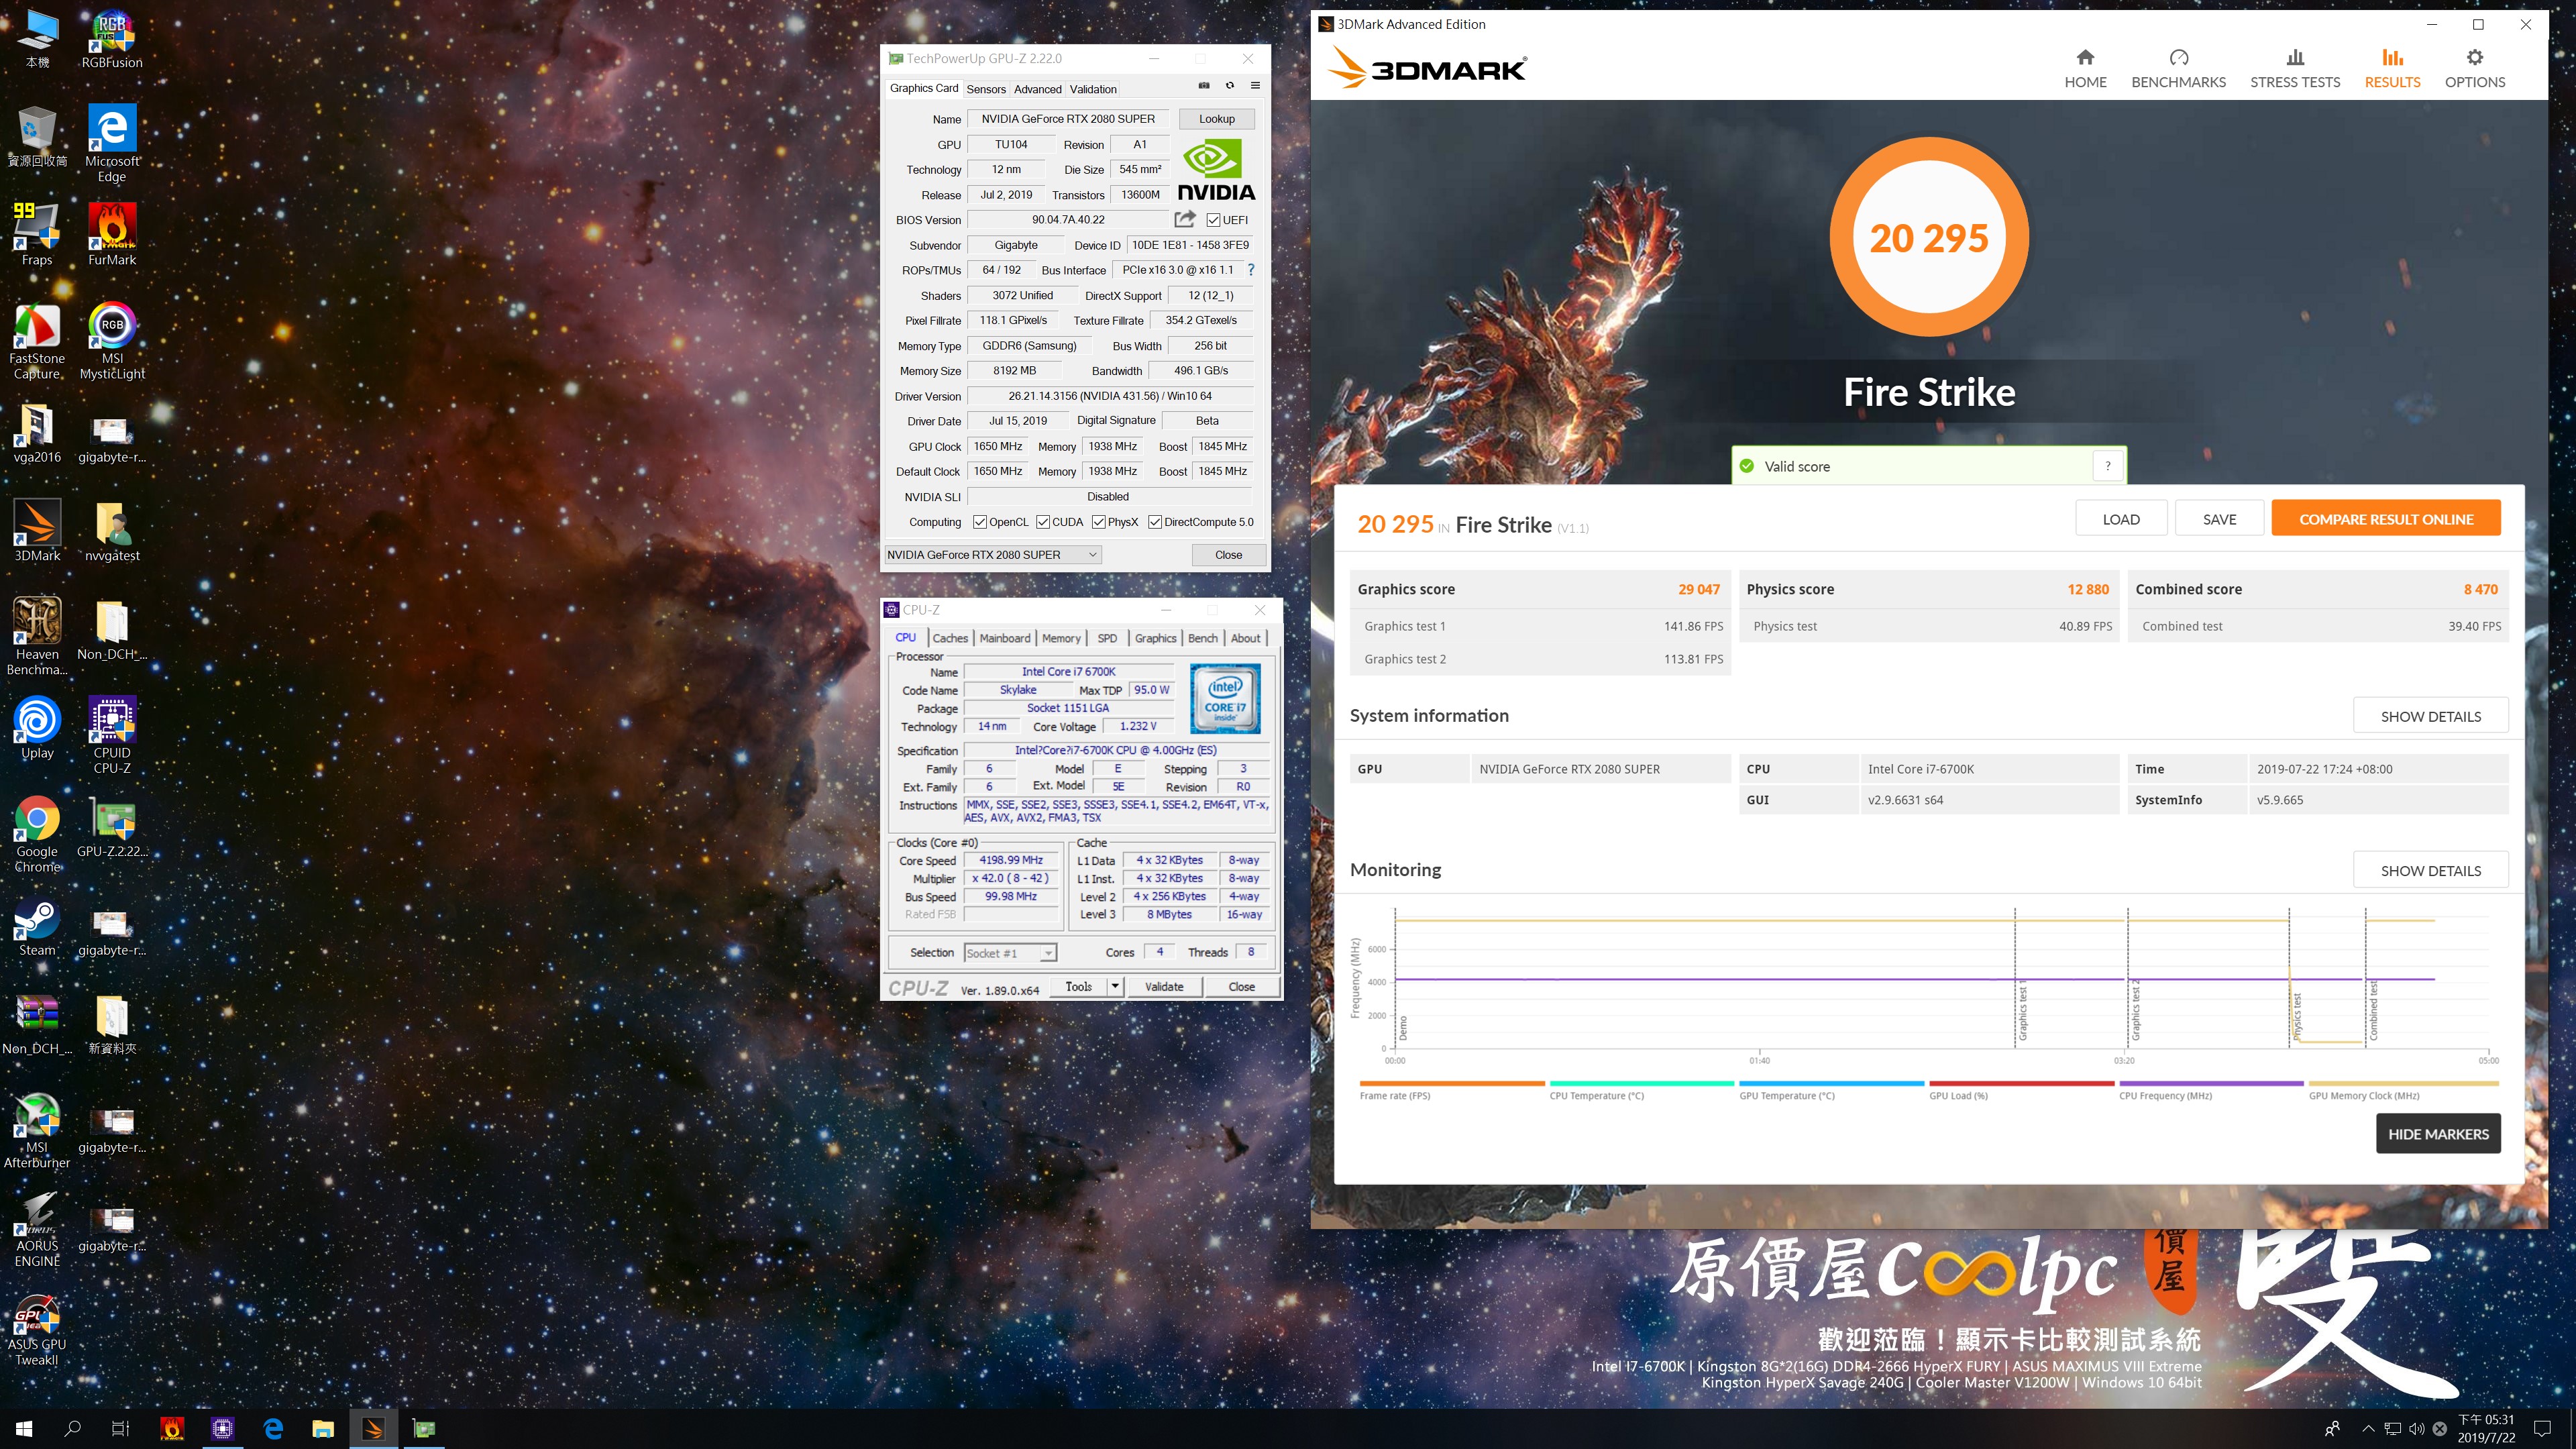Open the GPU-Z Validation tab
Image resolution: width=2576 pixels, height=1449 pixels.
pos(1093,89)
